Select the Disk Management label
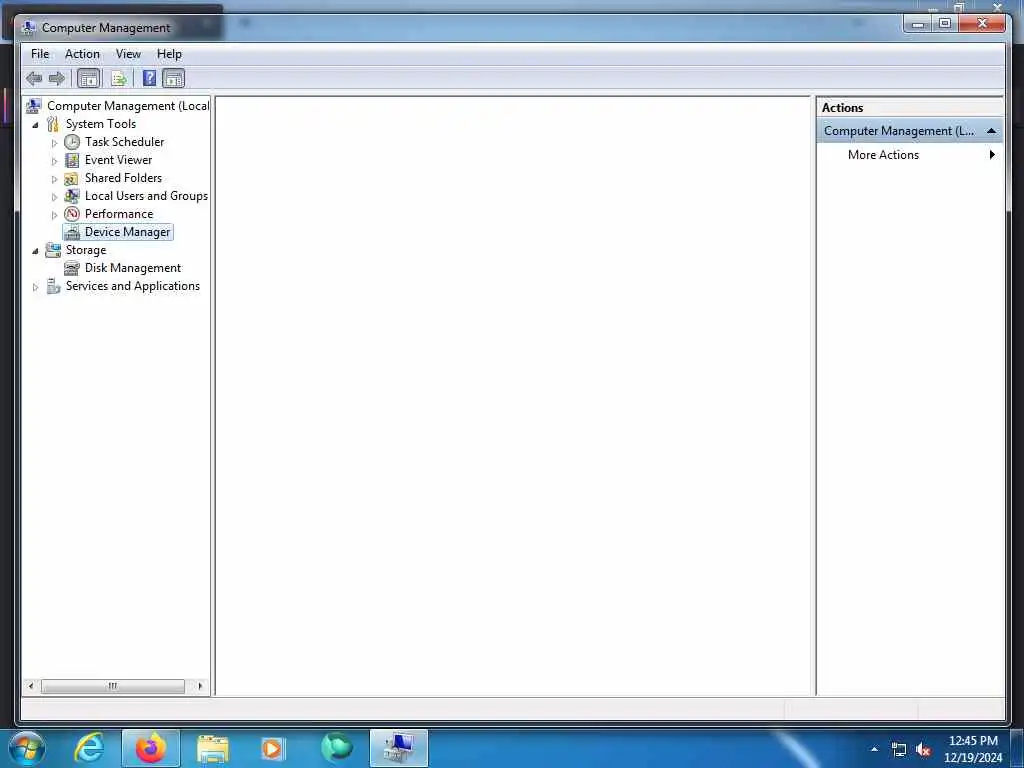 (x=133, y=268)
